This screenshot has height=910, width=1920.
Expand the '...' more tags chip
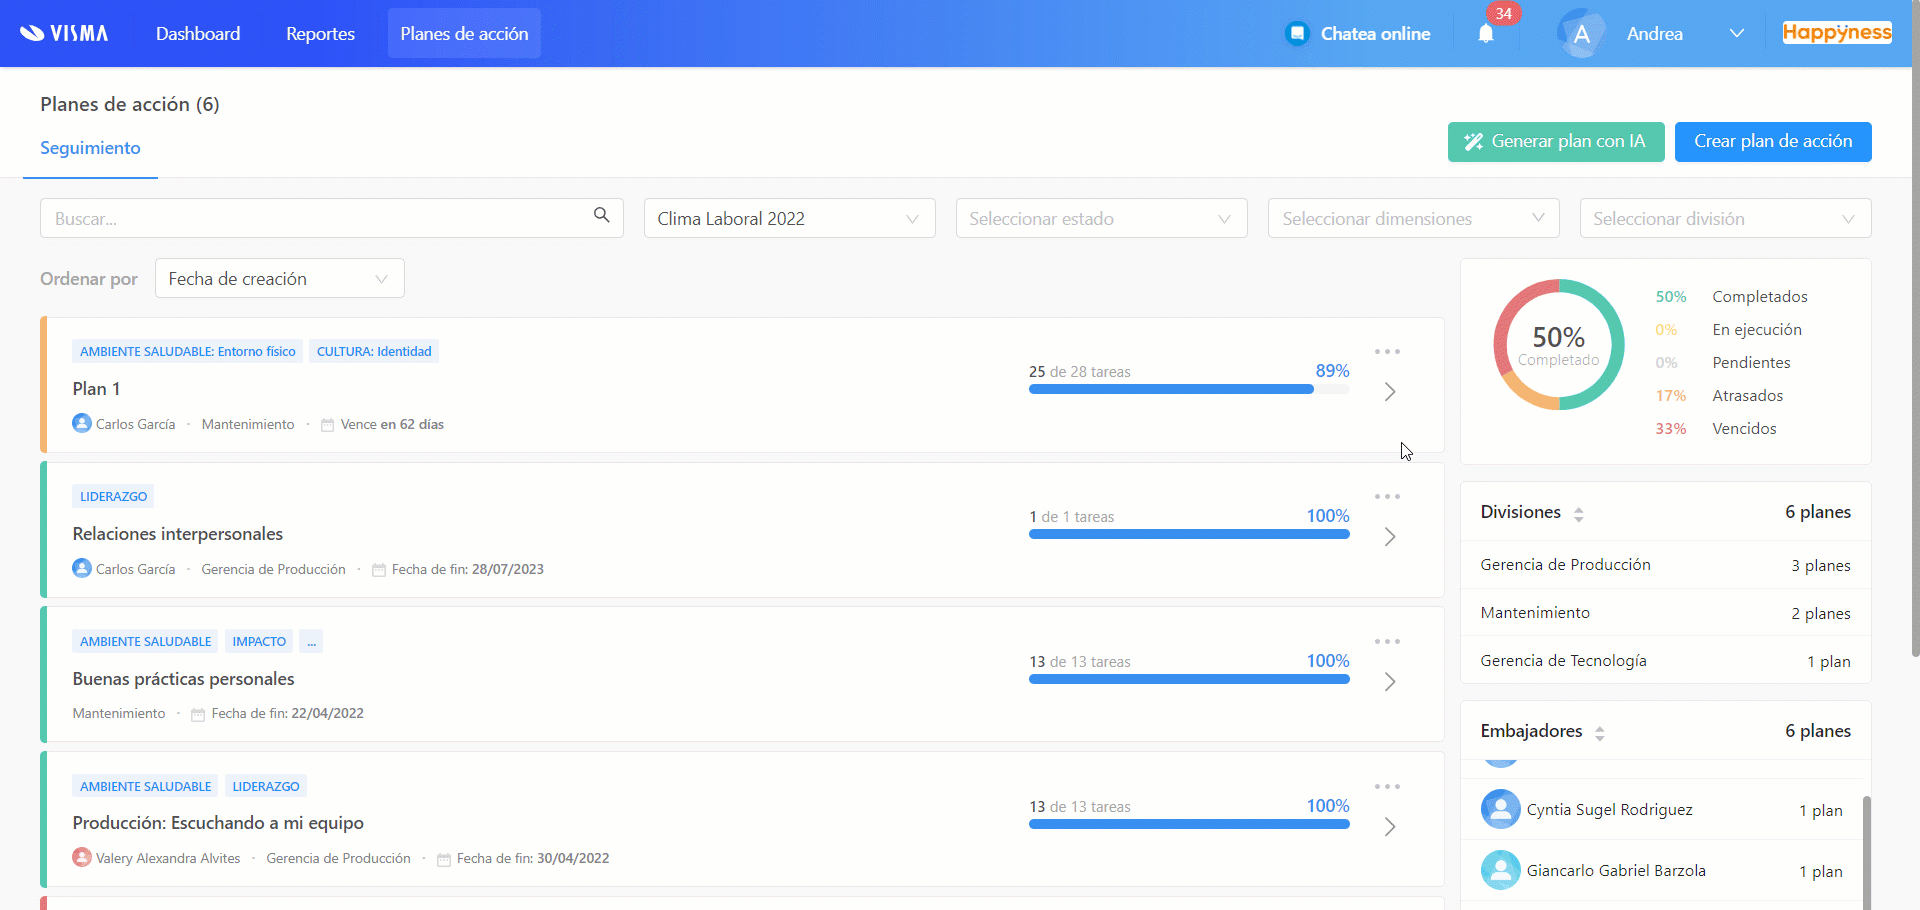click(311, 641)
